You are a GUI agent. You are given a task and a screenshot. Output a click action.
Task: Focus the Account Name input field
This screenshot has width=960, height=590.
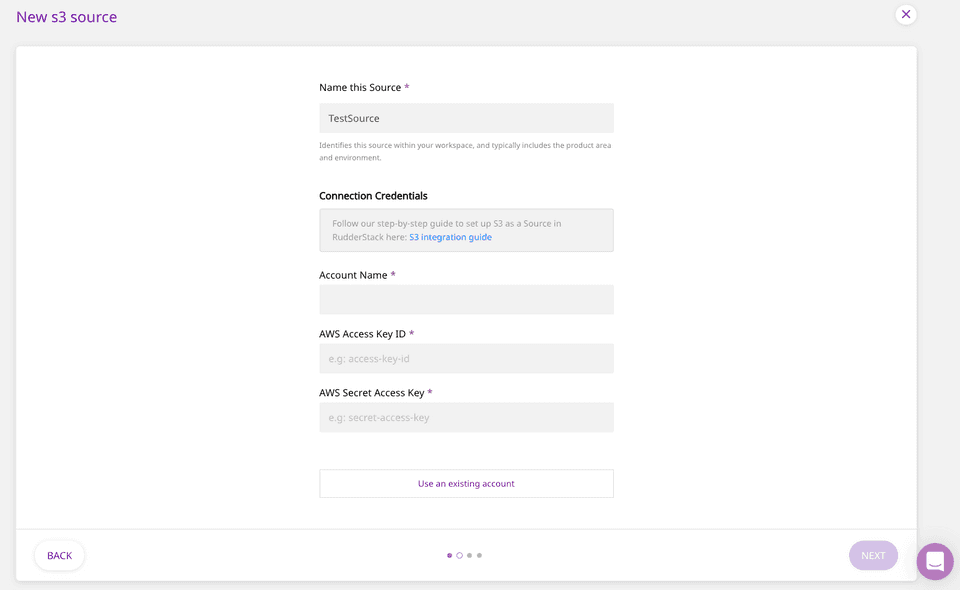(466, 300)
